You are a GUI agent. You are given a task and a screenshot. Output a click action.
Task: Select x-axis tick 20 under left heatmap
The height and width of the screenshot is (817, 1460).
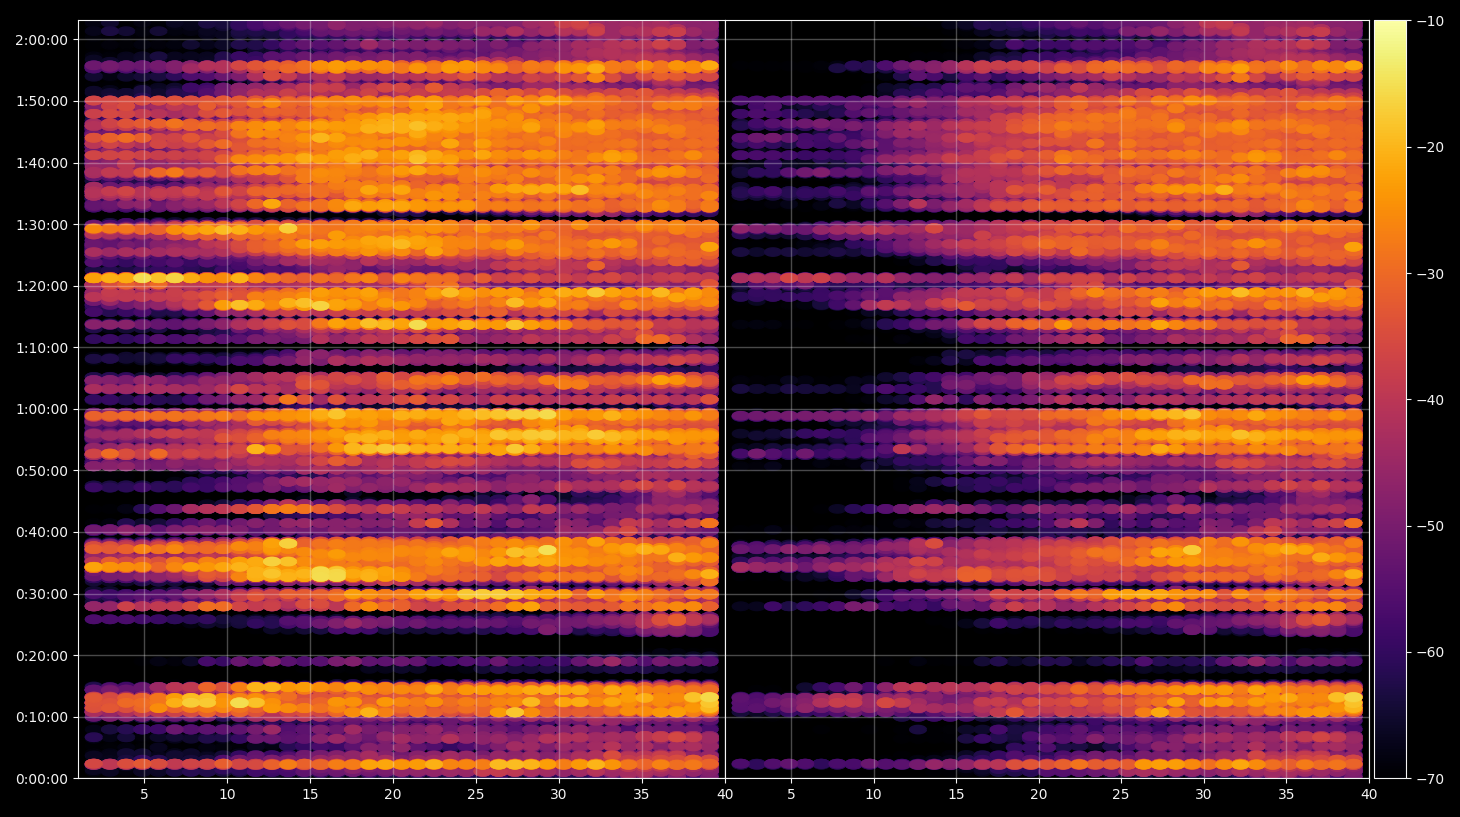point(393,795)
